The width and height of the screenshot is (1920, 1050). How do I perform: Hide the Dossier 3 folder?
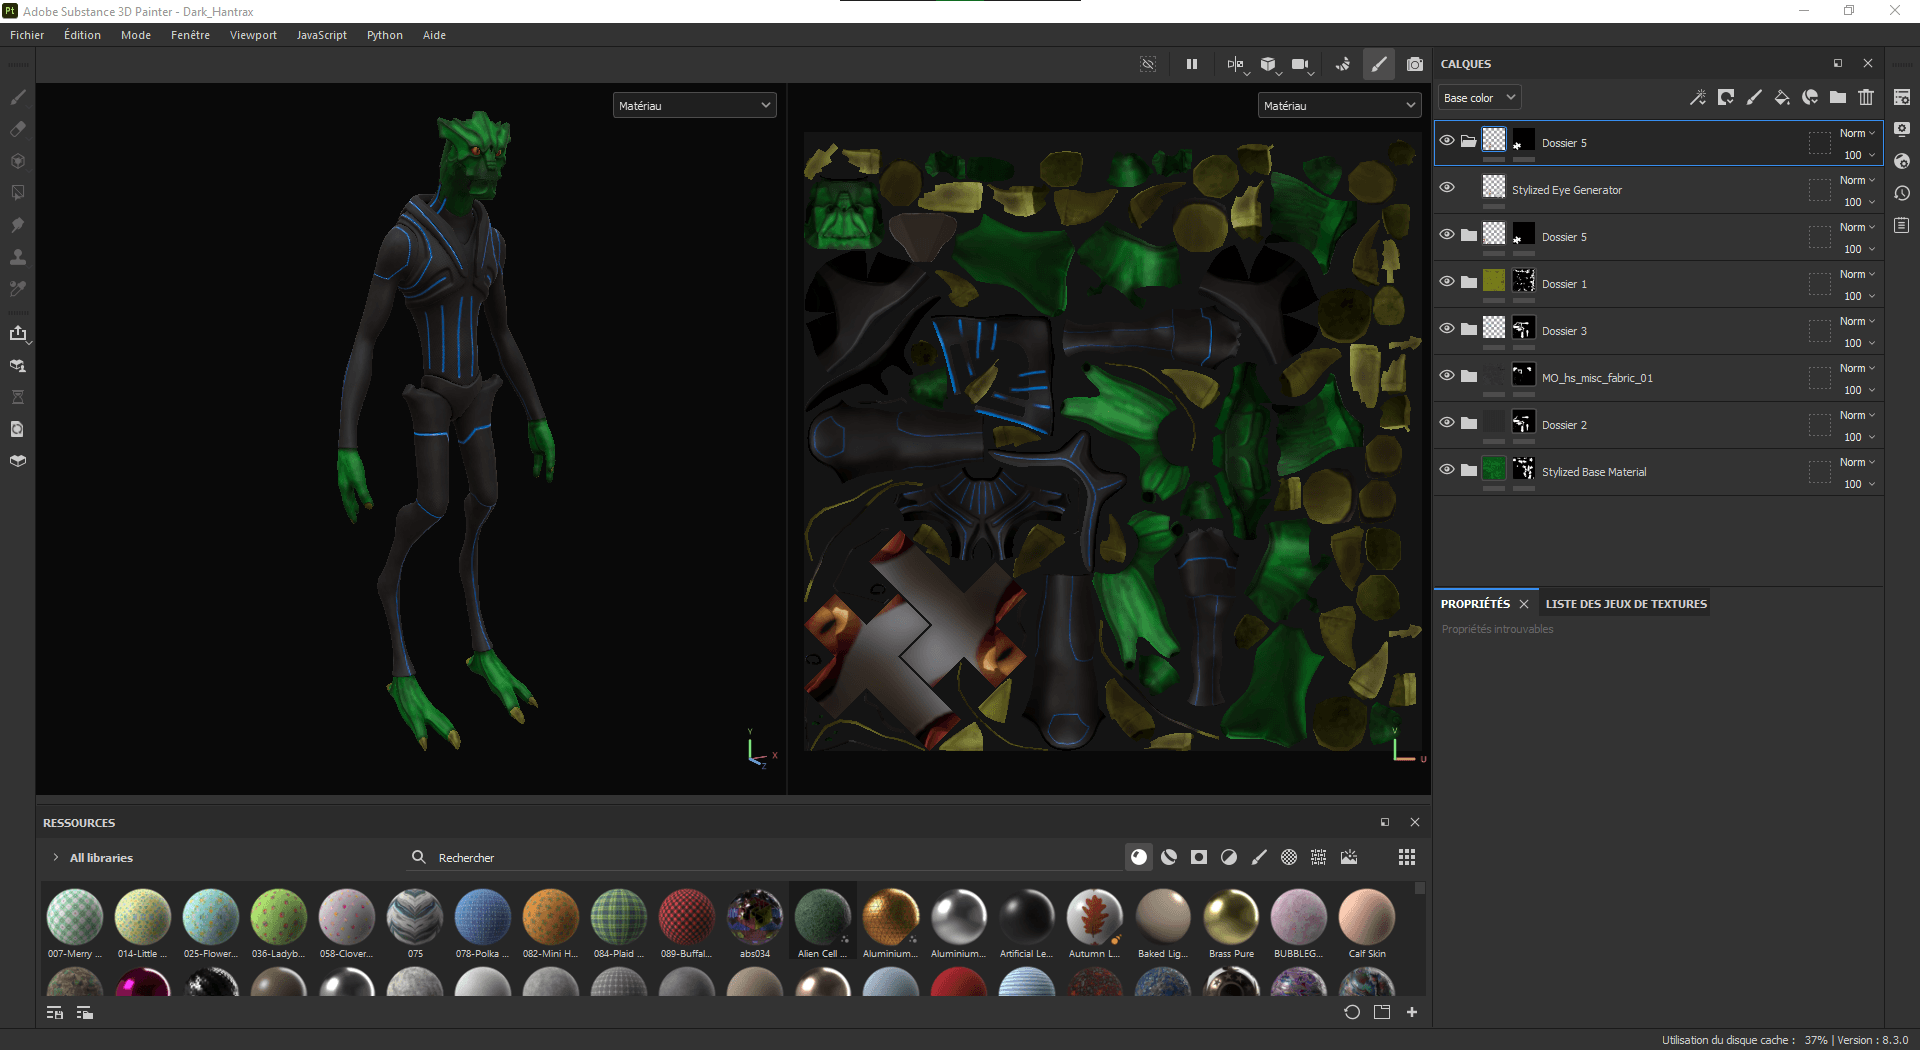(x=1447, y=329)
